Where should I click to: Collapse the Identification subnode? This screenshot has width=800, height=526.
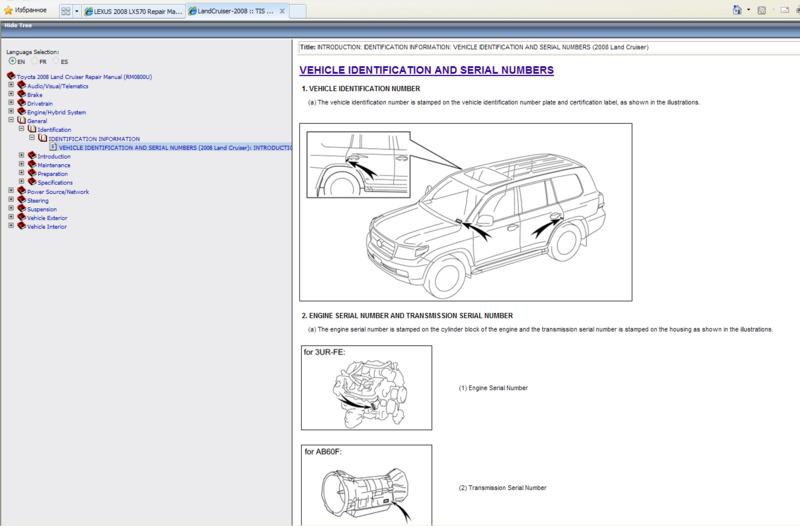point(21,129)
